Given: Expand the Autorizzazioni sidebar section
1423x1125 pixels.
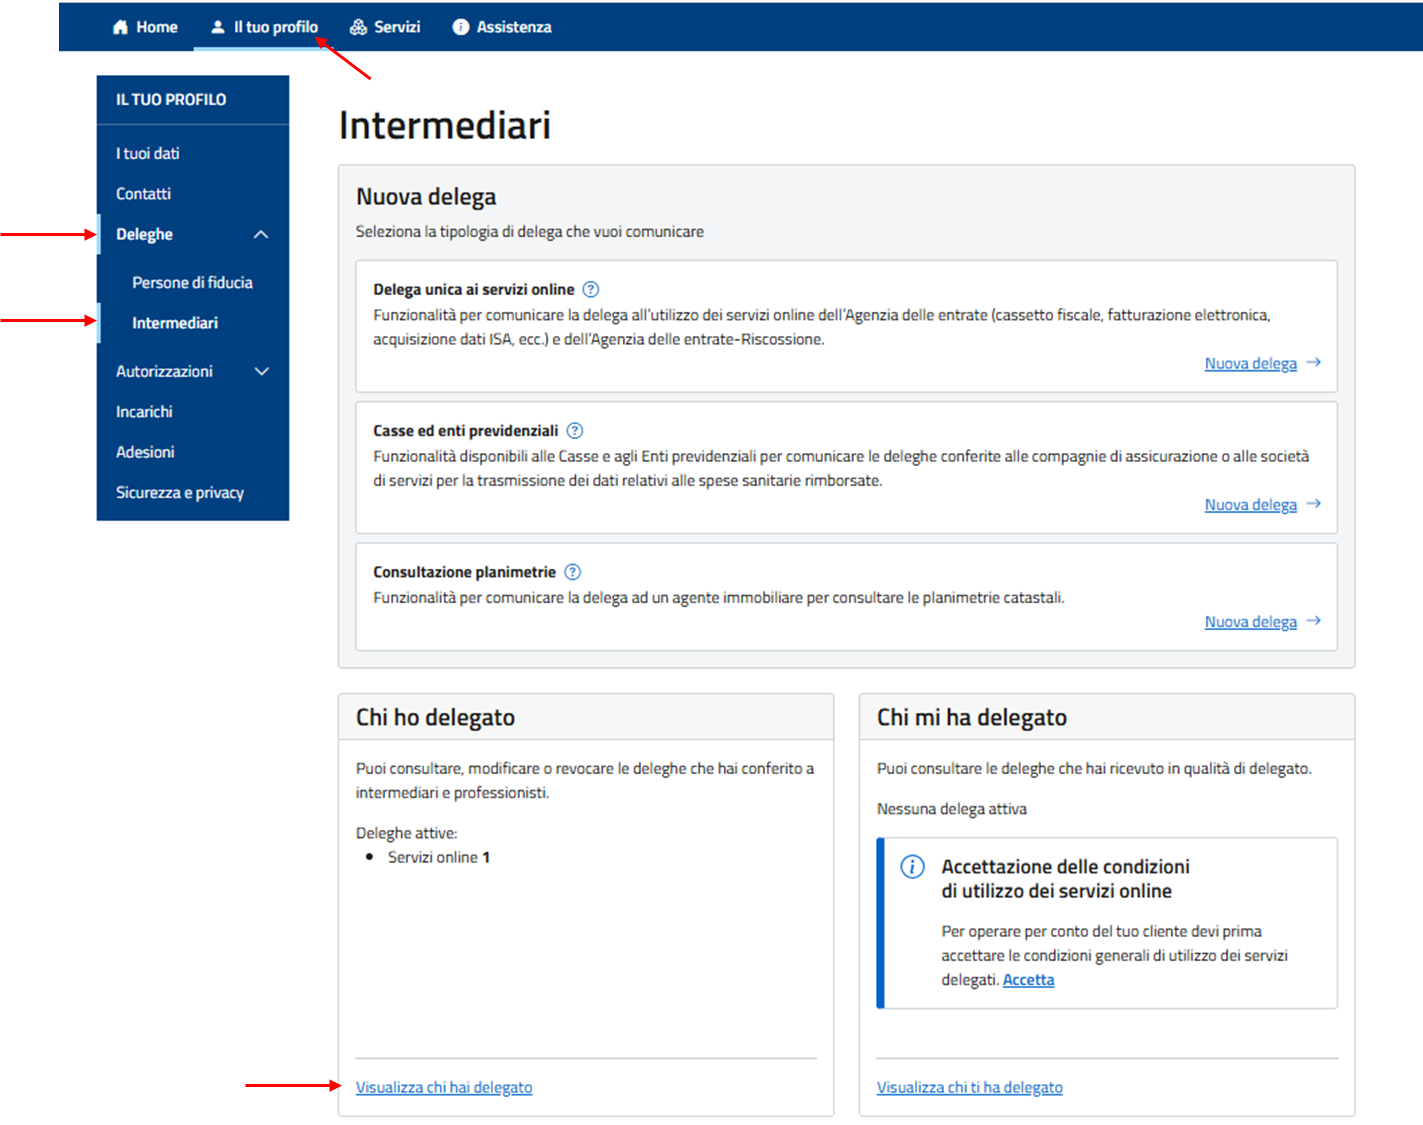Looking at the screenshot, I should click(x=262, y=371).
